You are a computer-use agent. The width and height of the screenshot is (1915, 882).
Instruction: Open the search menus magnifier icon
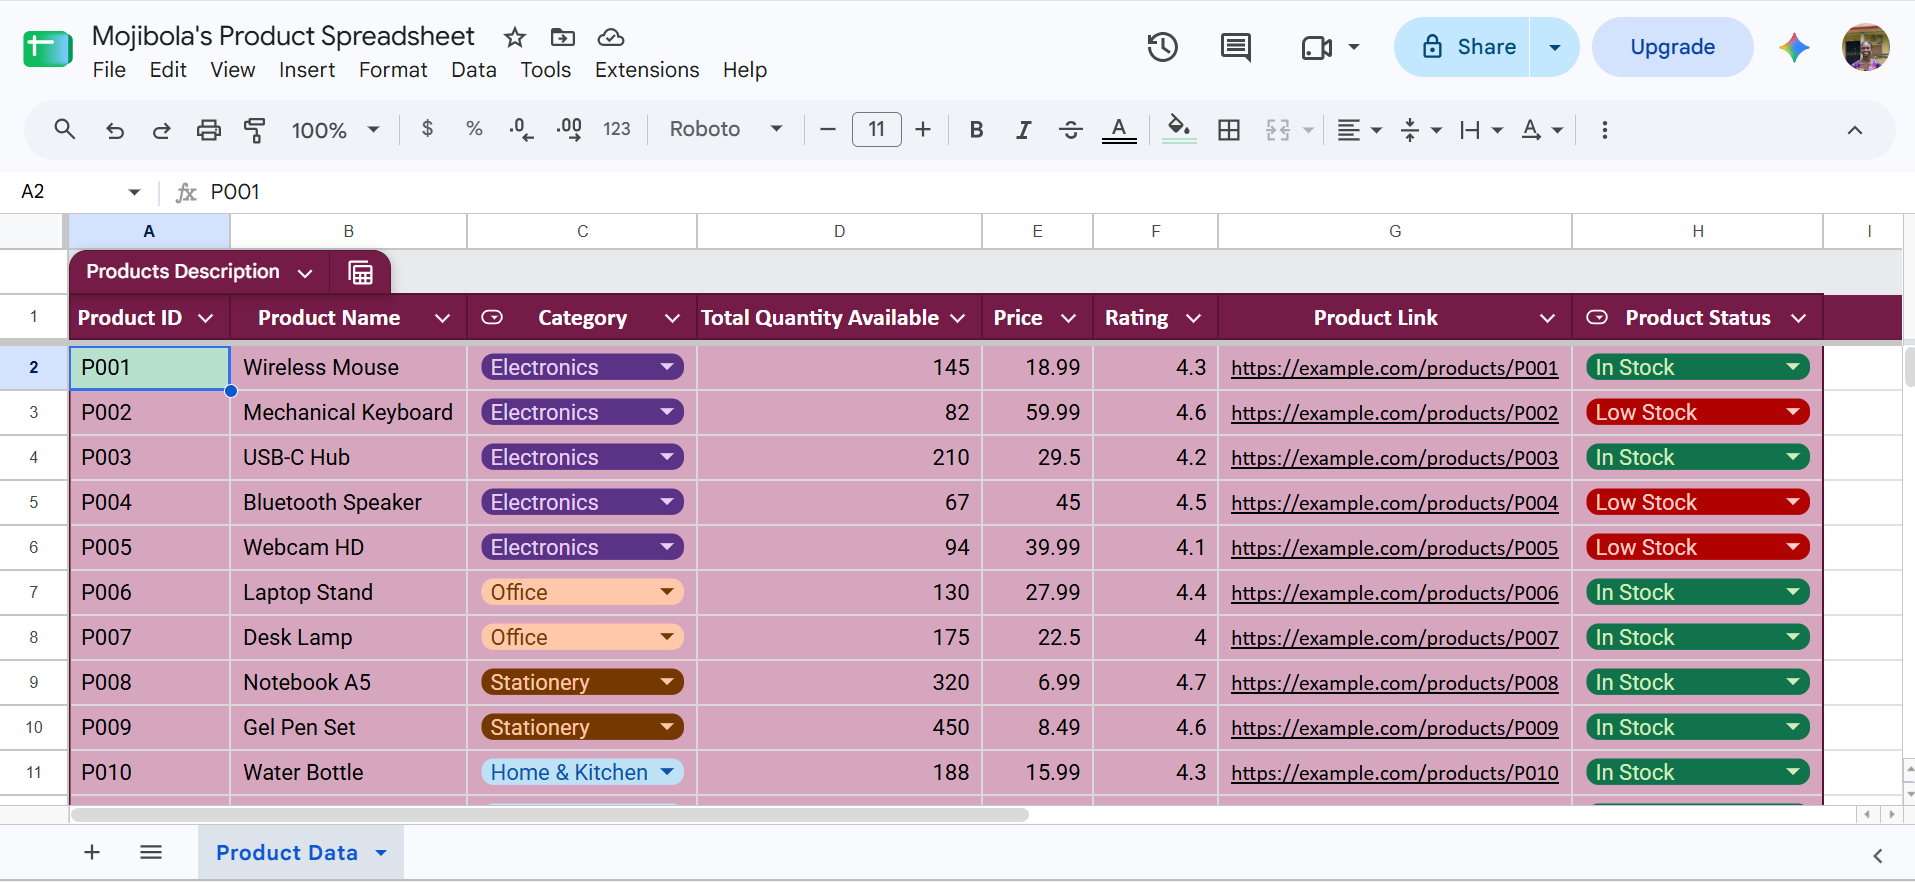[x=65, y=129]
